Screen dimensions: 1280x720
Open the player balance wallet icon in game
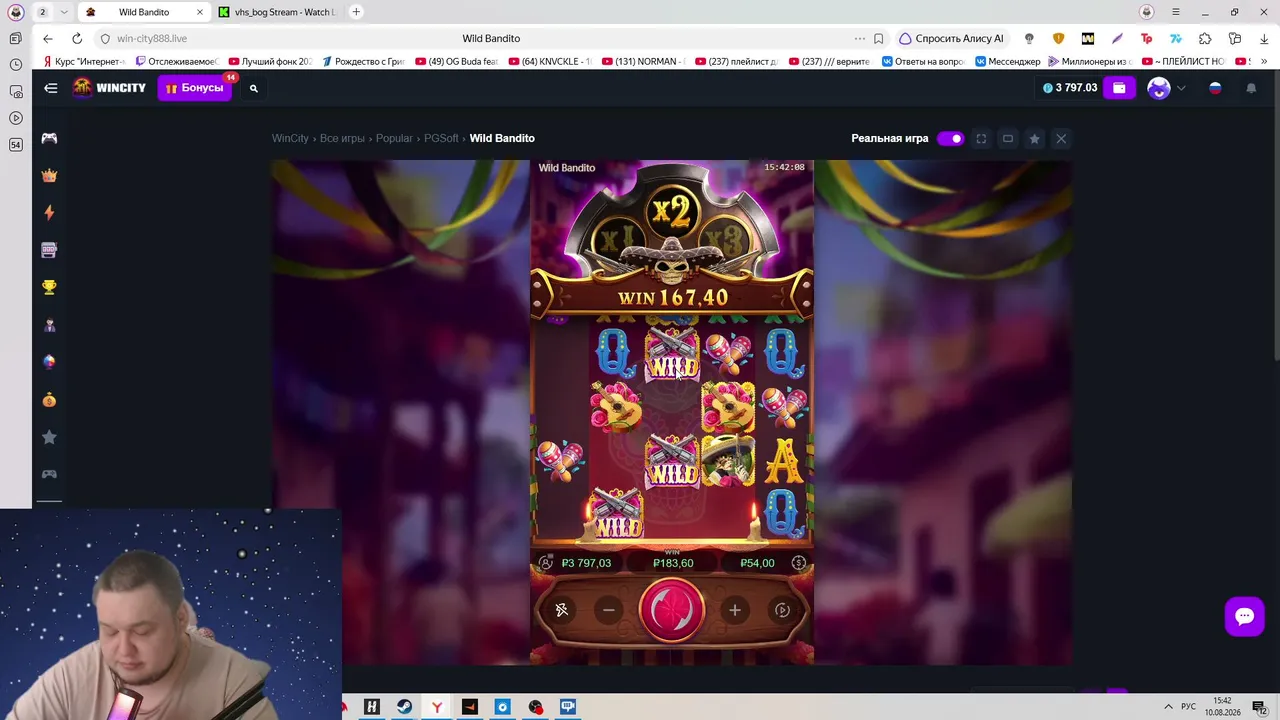coord(545,563)
